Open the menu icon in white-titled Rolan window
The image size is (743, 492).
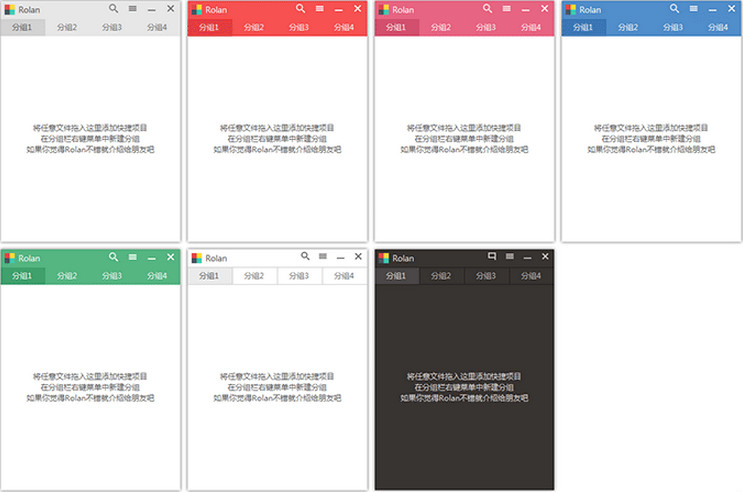click(323, 256)
